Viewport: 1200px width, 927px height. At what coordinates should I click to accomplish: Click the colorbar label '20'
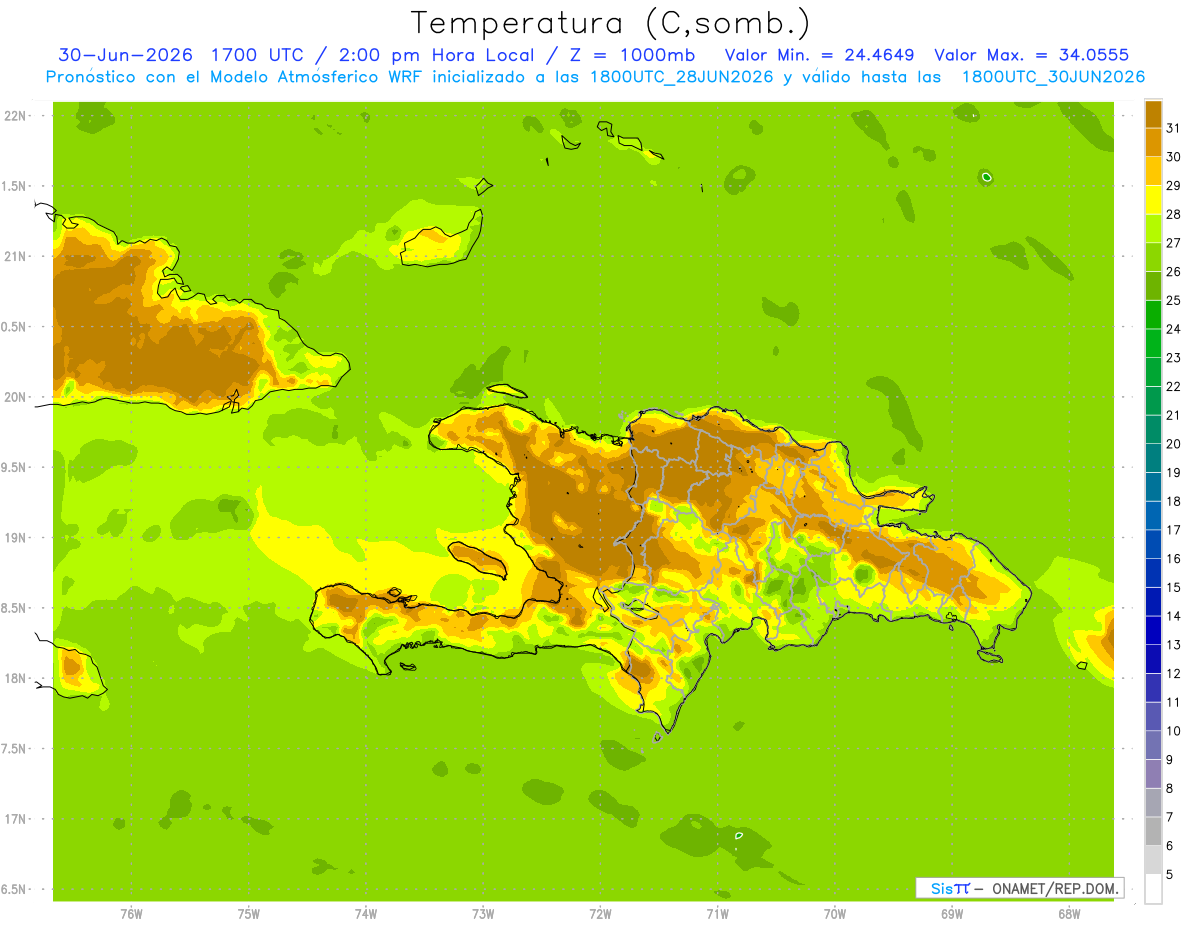point(1174,444)
